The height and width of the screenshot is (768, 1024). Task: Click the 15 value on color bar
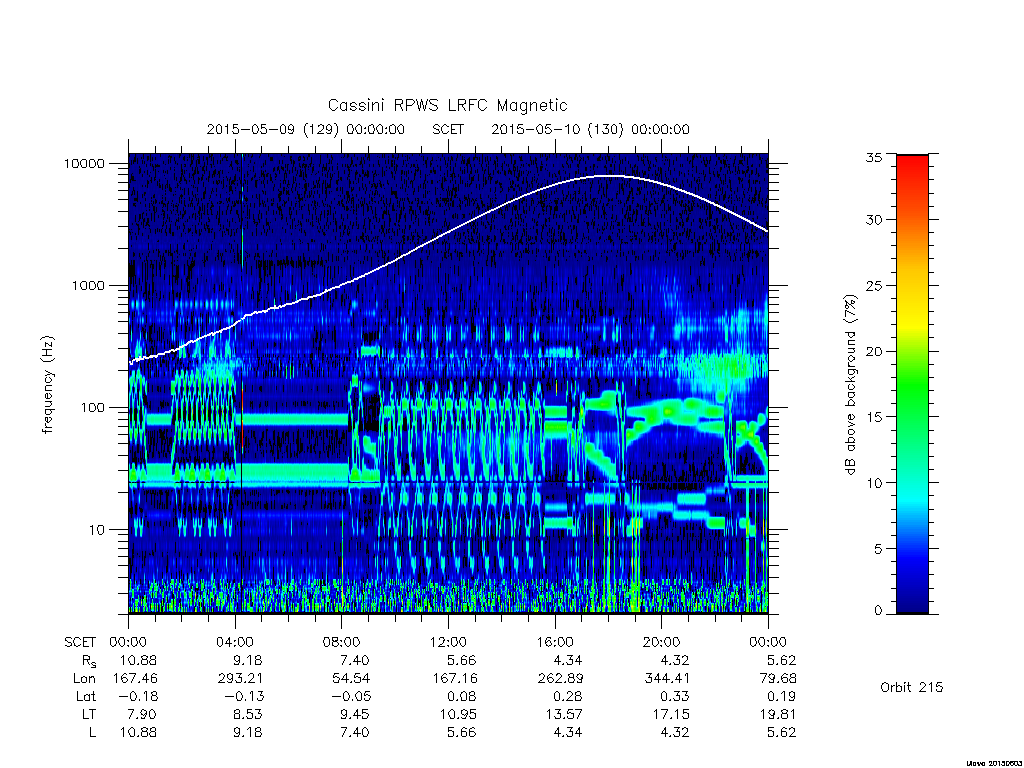click(873, 417)
